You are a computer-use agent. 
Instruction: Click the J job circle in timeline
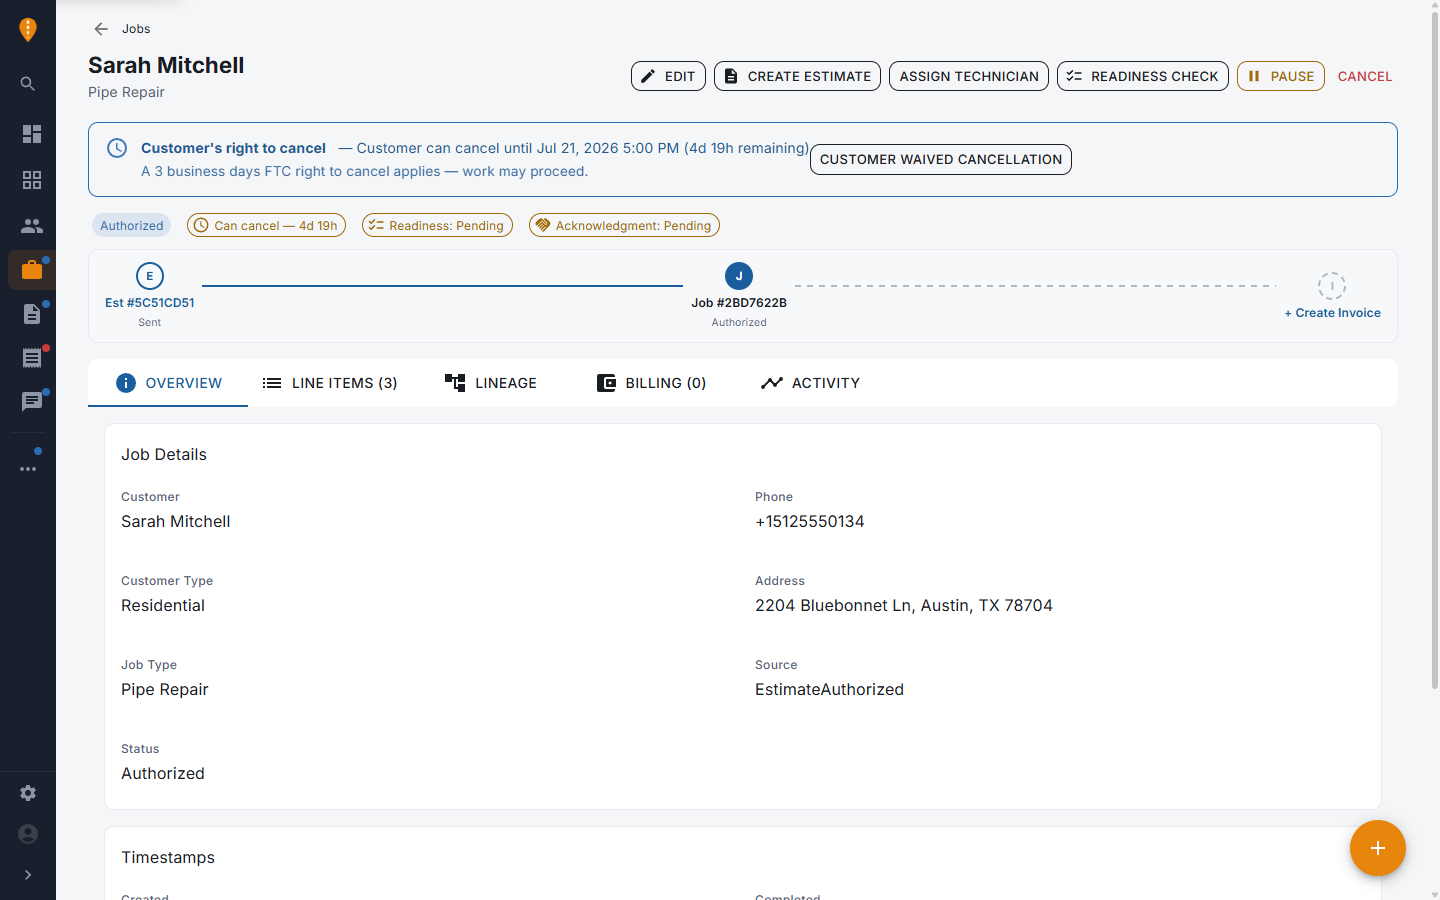pos(739,276)
